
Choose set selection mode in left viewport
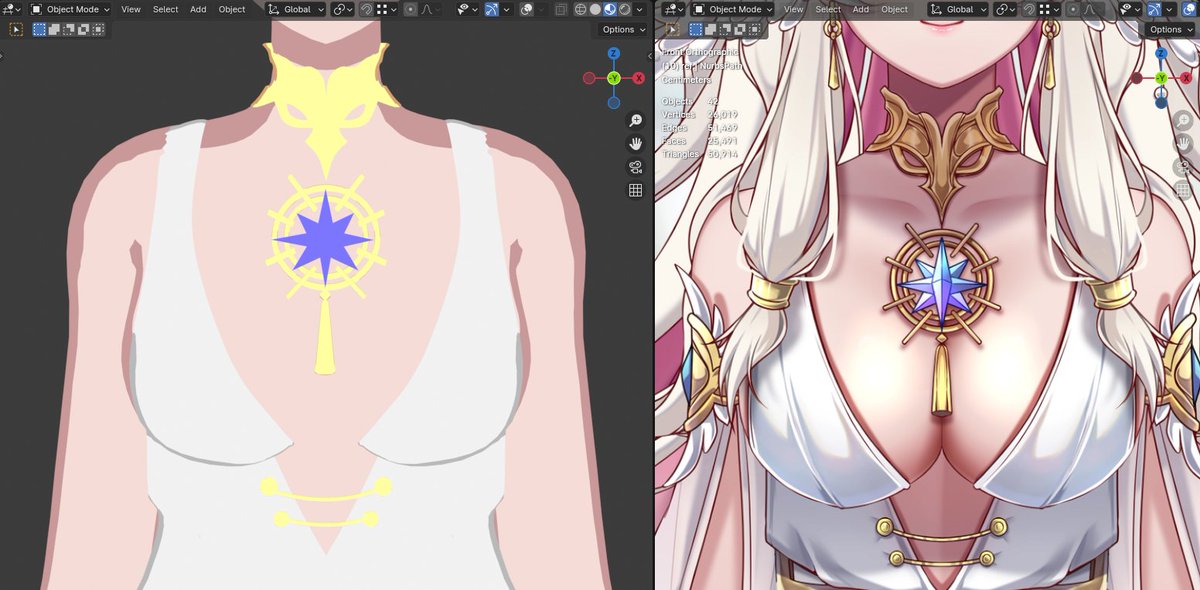click(39, 29)
